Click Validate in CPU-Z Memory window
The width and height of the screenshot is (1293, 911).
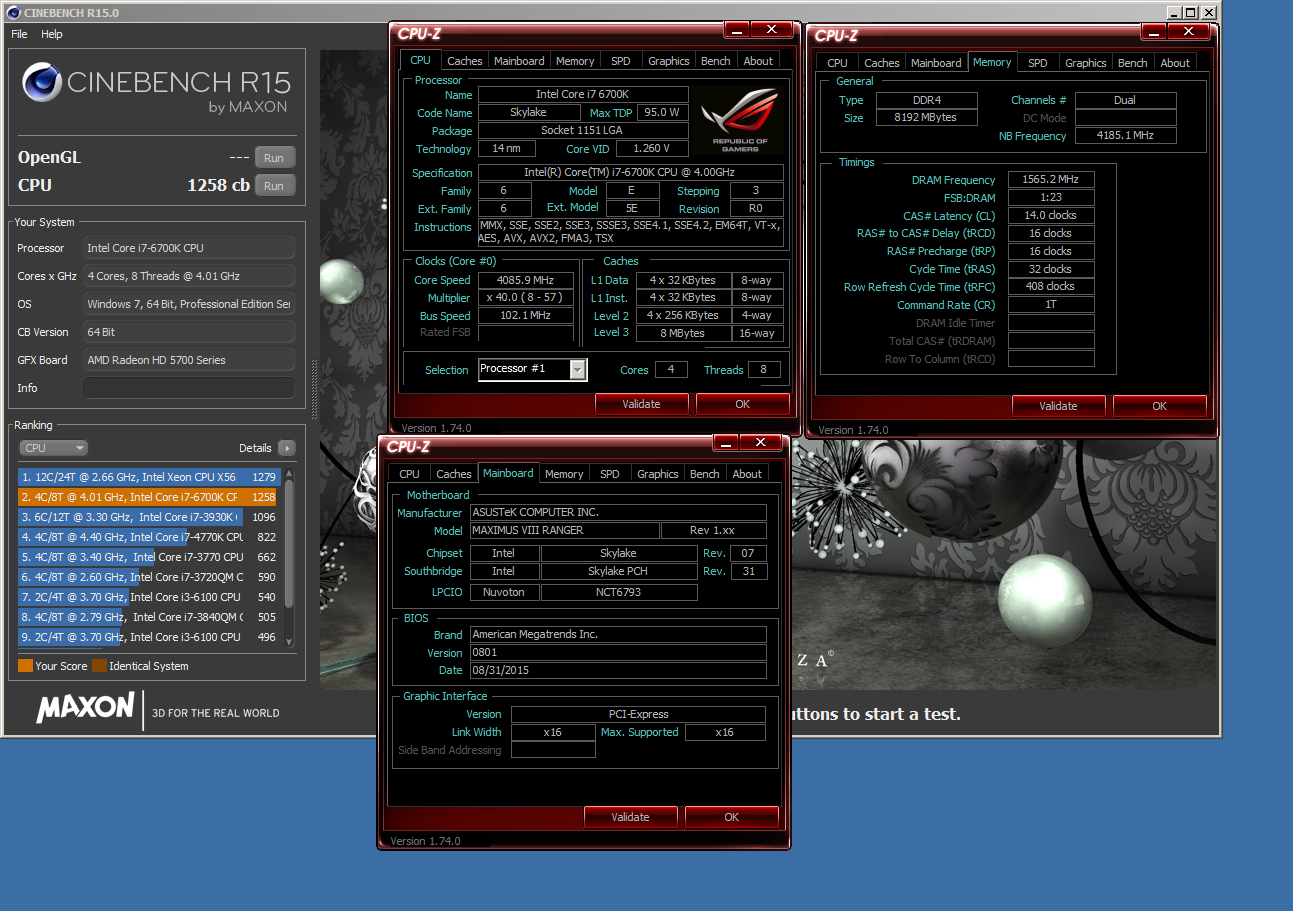point(1059,406)
